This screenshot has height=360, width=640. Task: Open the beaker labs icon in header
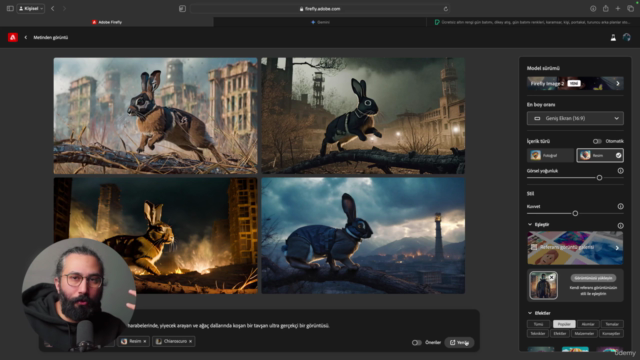(613, 38)
